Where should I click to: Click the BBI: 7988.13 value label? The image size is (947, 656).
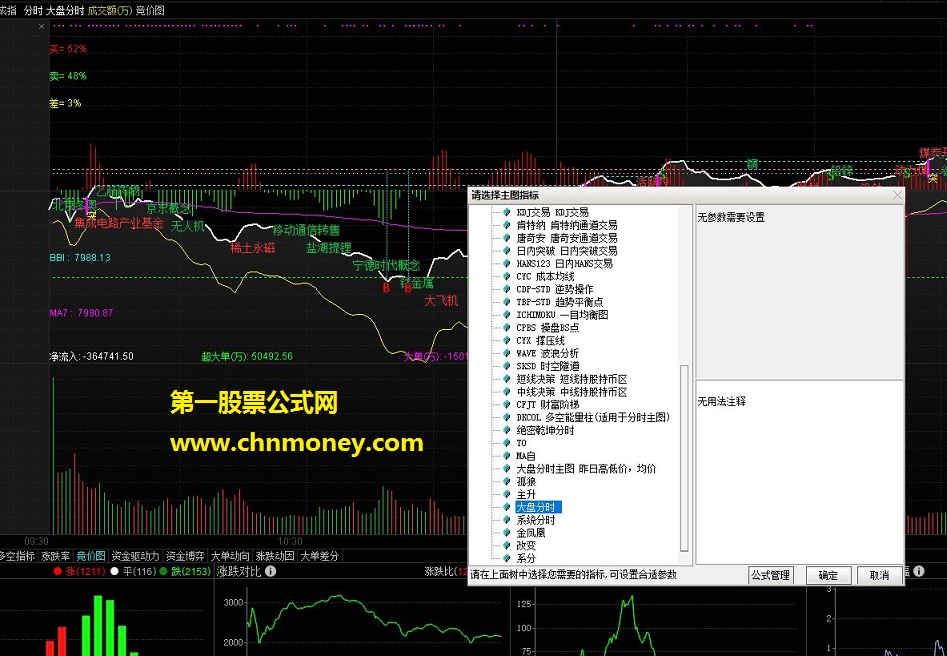tap(80, 257)
